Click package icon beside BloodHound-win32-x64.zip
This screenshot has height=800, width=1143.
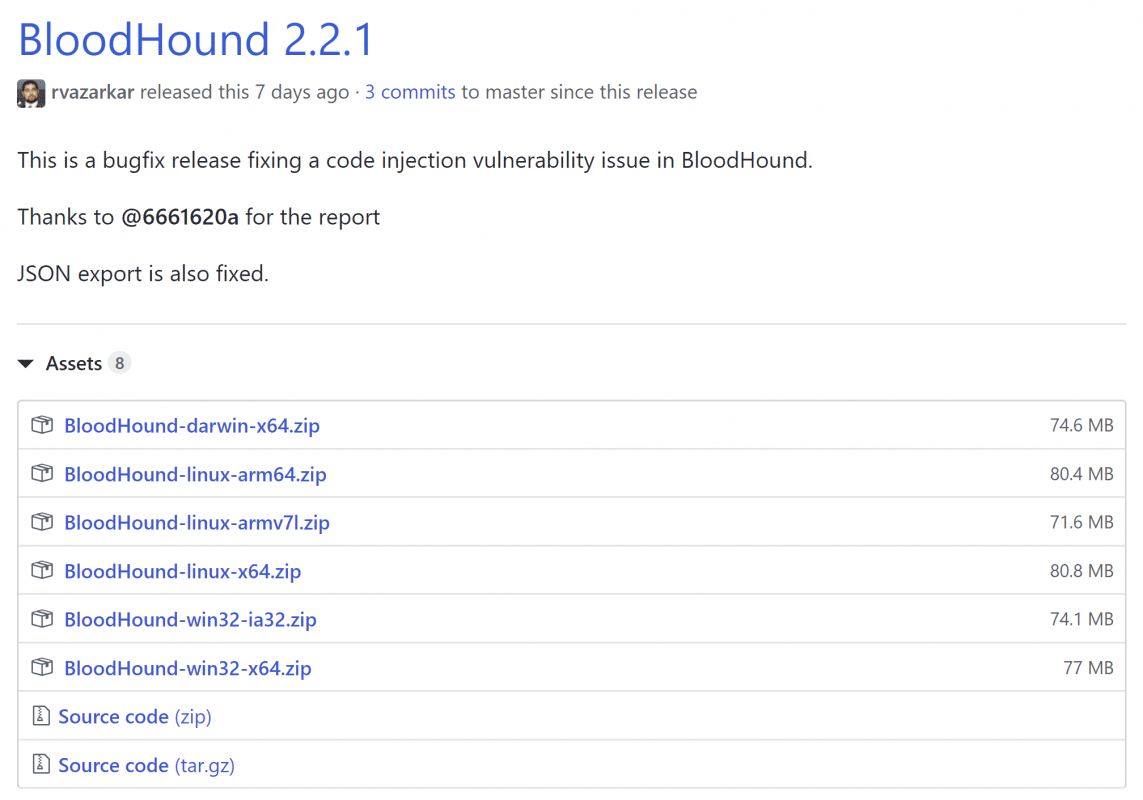42,667
